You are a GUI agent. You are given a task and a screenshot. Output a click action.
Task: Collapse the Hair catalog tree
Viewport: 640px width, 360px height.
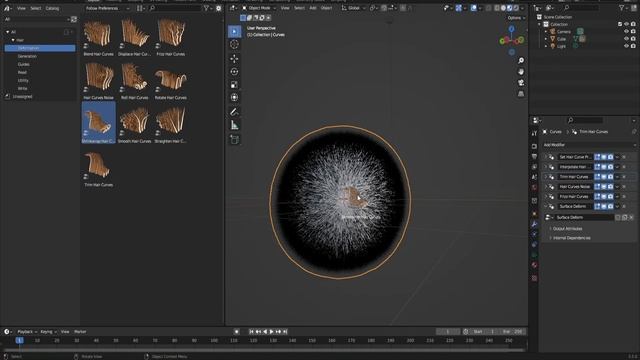(13, 40)
